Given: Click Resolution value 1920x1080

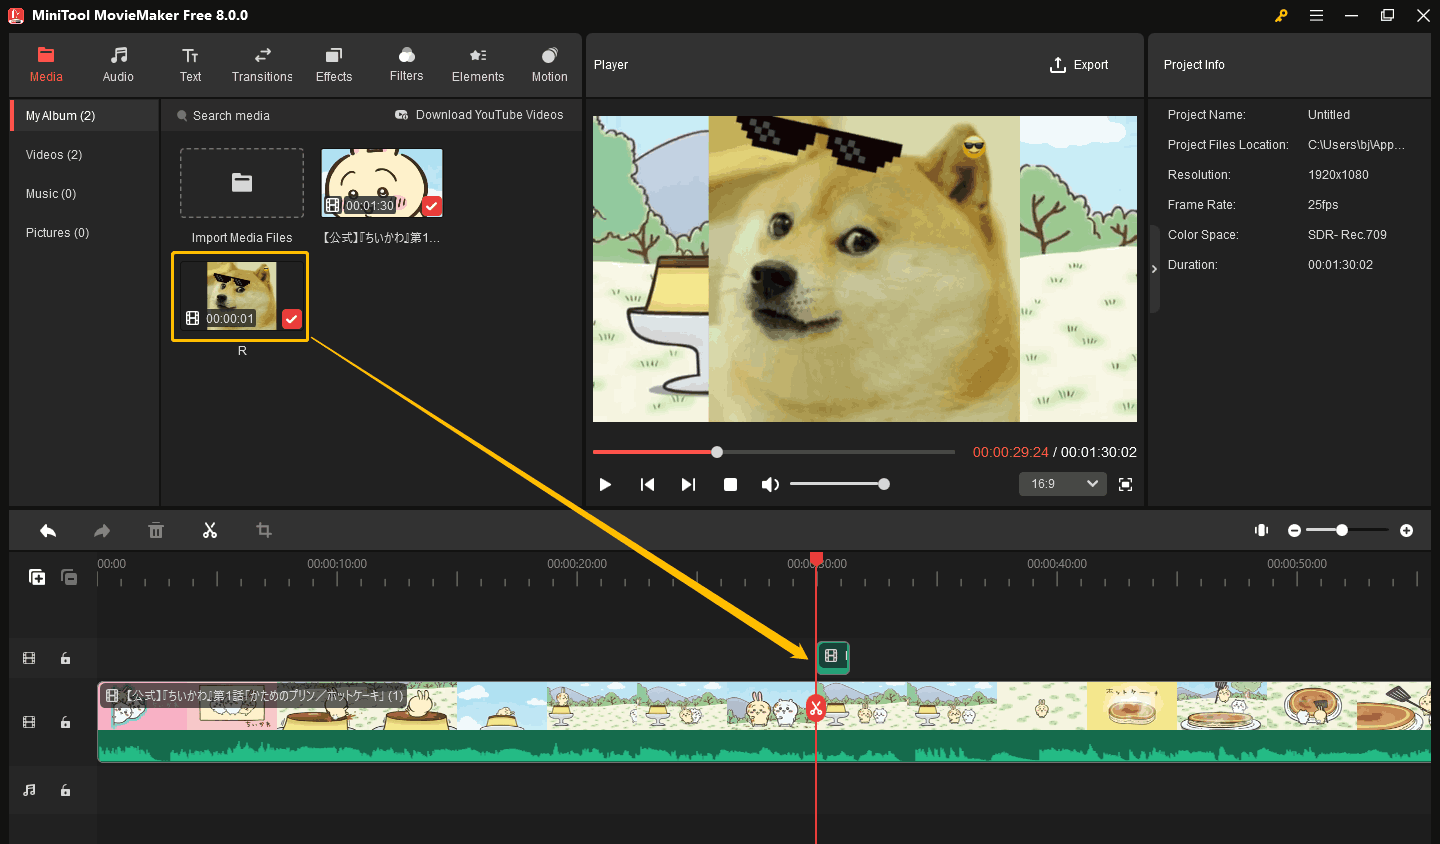Looking at the screenshot, I should tap(1338, 175).
